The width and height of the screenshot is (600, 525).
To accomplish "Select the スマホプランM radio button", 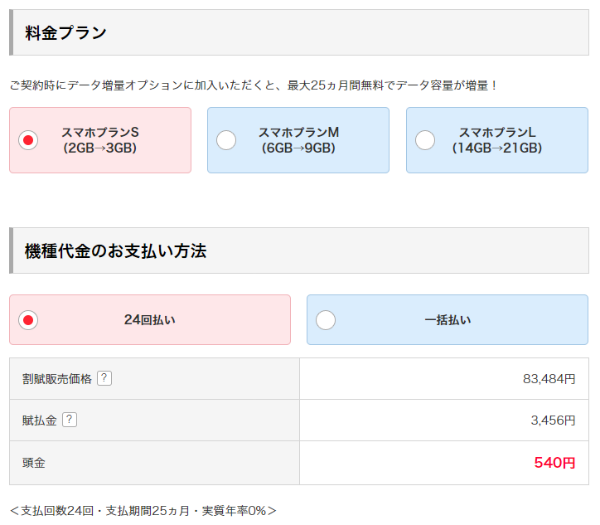I will click(x=226, y=140).
